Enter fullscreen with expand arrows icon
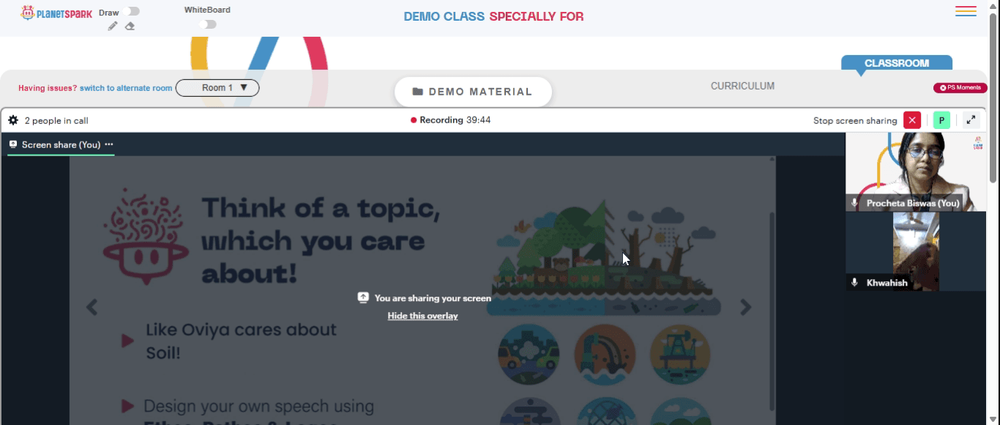 971,120
